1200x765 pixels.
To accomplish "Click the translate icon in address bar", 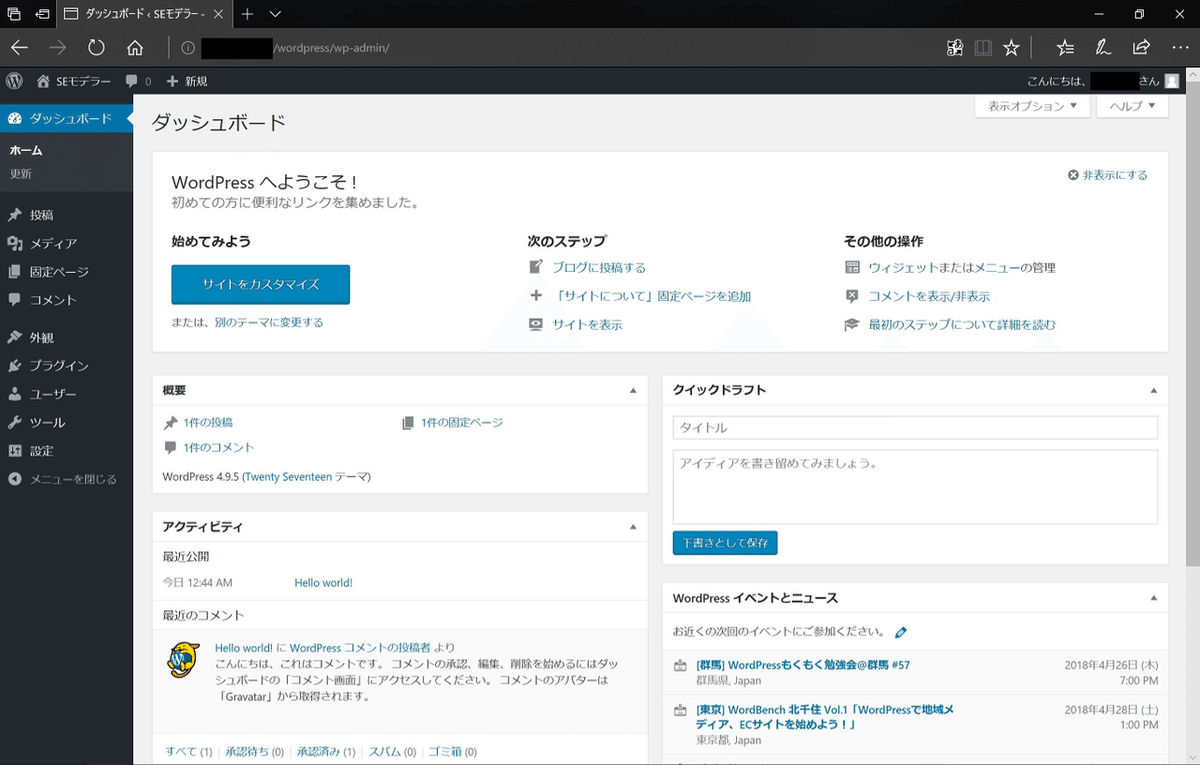I will [955, 47].
